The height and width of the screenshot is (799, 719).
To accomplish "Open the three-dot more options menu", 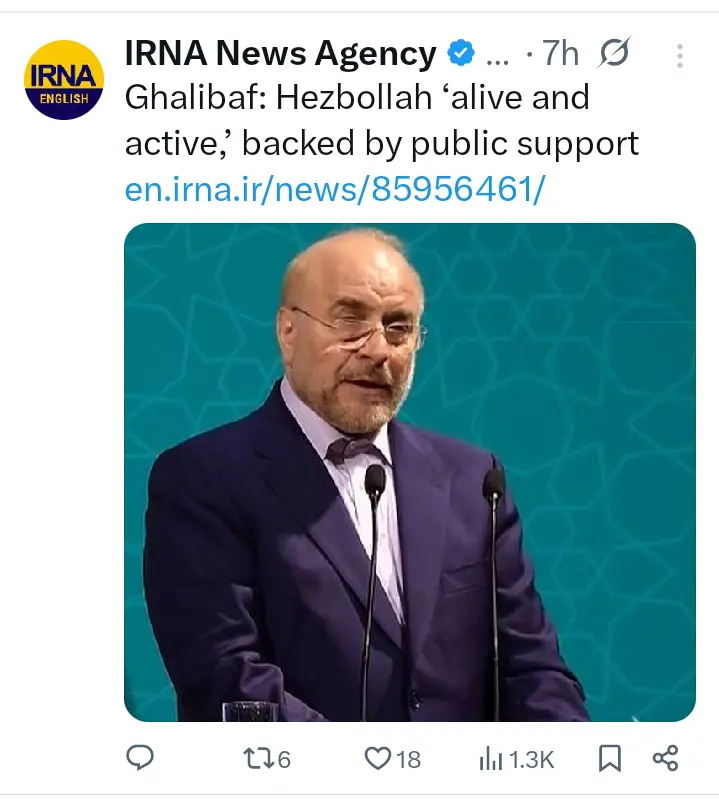I will point(680,56).
